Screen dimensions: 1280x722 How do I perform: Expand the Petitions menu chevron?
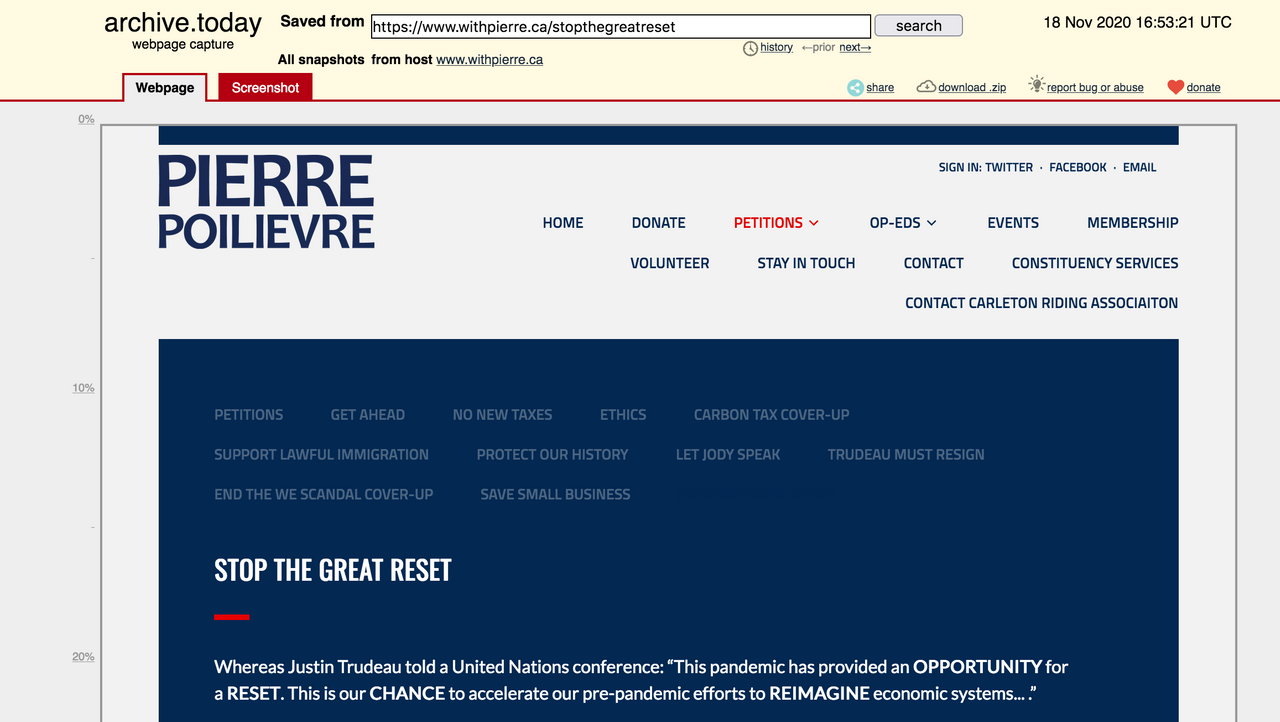coord(814,223)
